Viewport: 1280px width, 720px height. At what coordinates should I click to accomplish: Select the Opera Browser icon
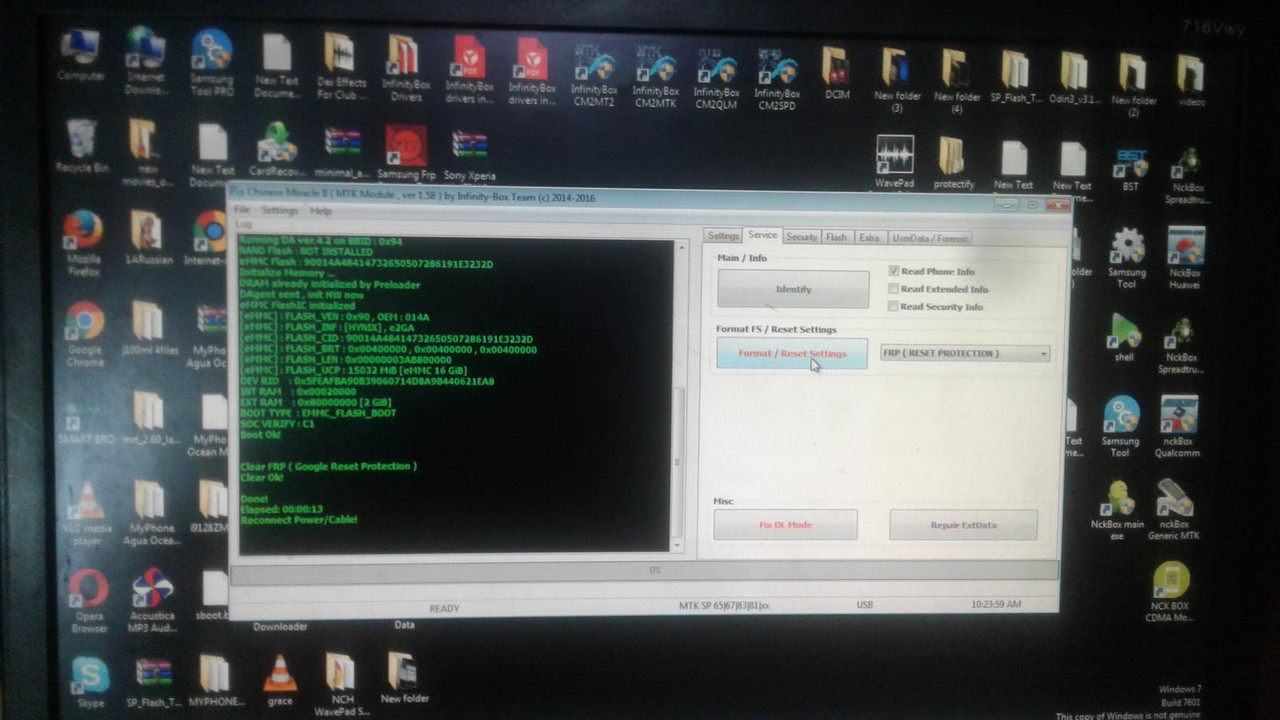click(x=89, y=602)
